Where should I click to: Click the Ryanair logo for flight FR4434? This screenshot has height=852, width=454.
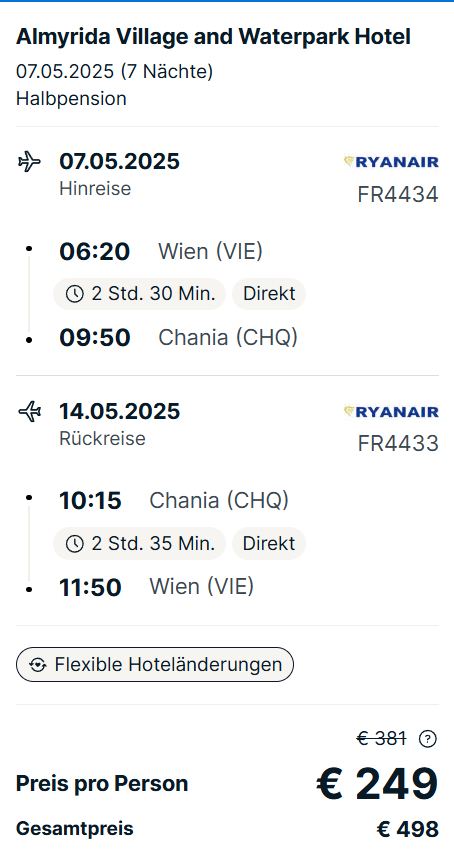click(x=391, y=162)
